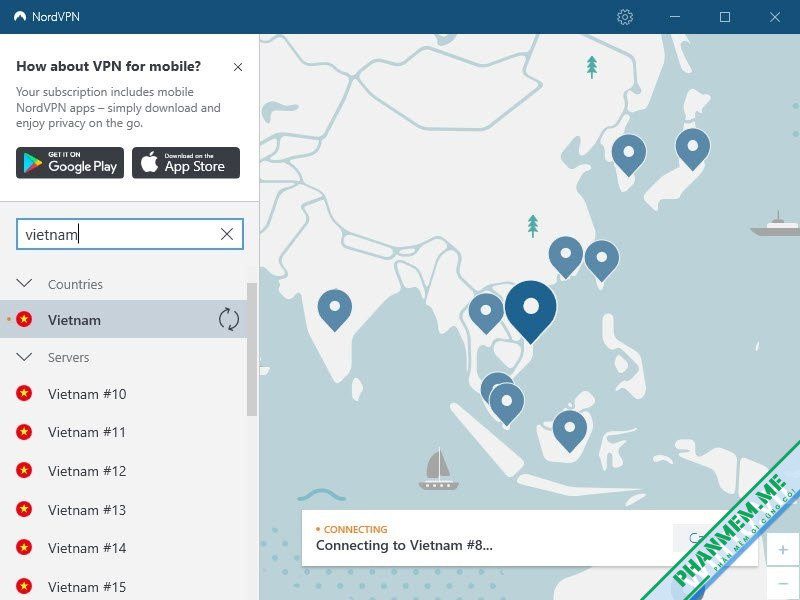Click the Indonesia map pin
Screen dimensions: 800x600
pyautogui.click(x=570, y=432)
